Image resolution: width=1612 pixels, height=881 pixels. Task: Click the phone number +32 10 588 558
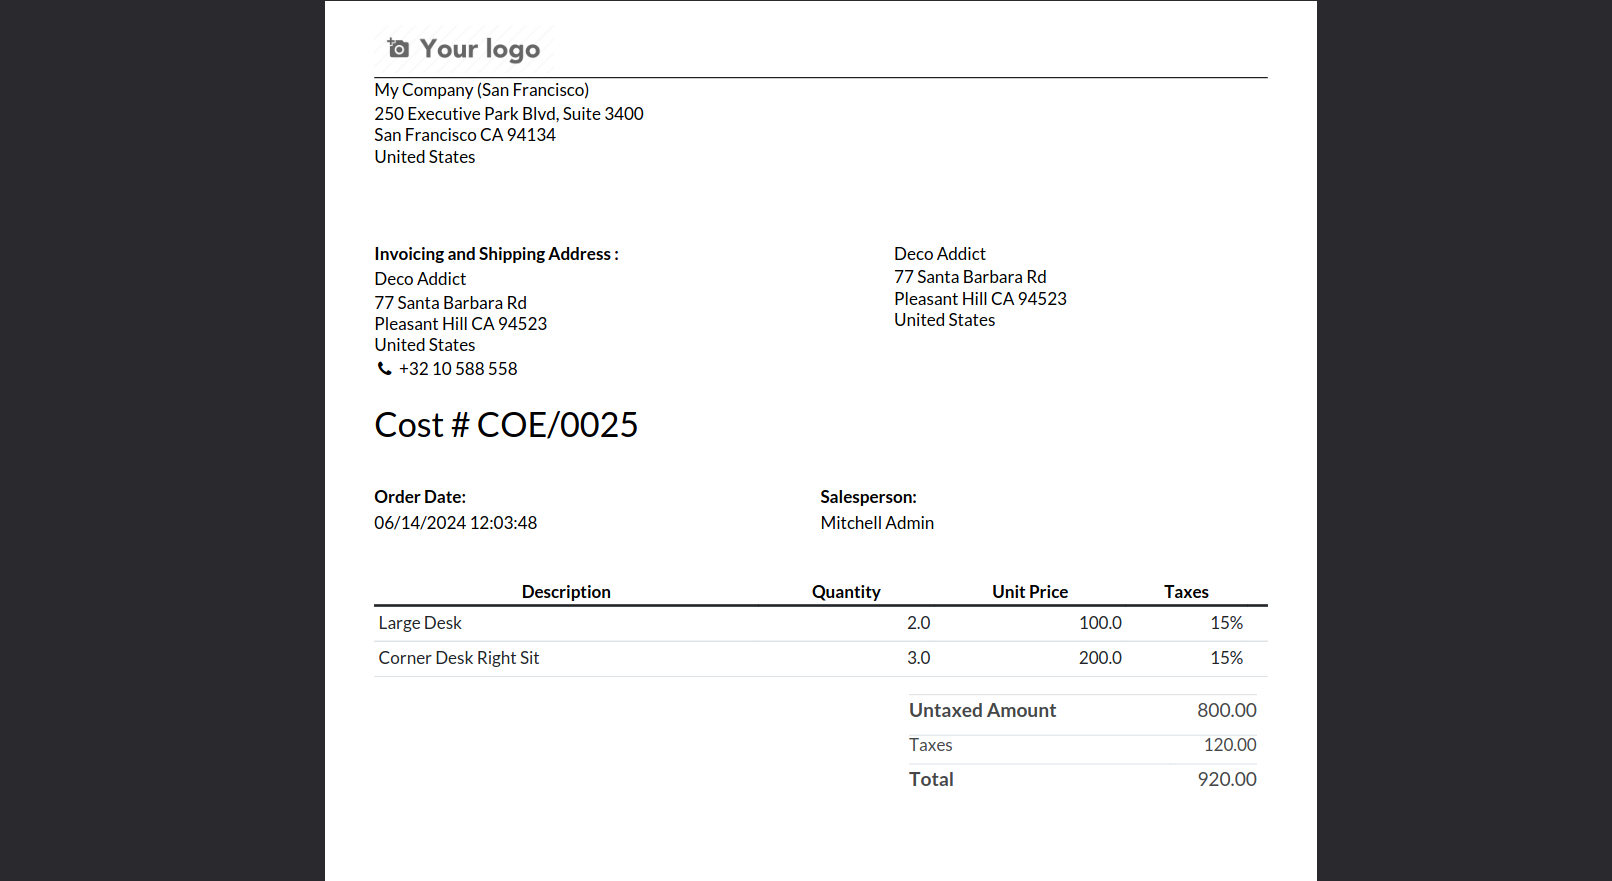(x=458, y=369)
